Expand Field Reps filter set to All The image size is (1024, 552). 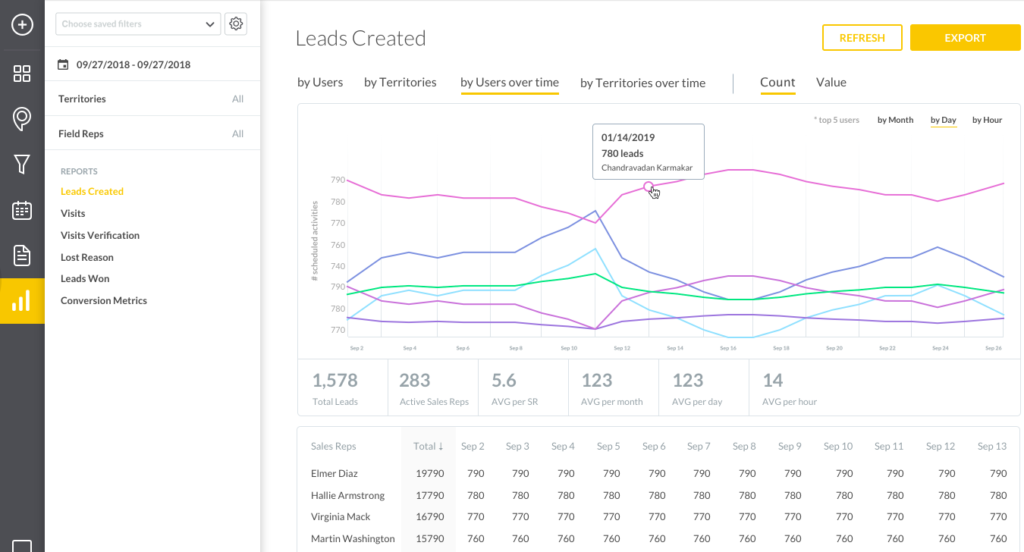coord(152,133)
